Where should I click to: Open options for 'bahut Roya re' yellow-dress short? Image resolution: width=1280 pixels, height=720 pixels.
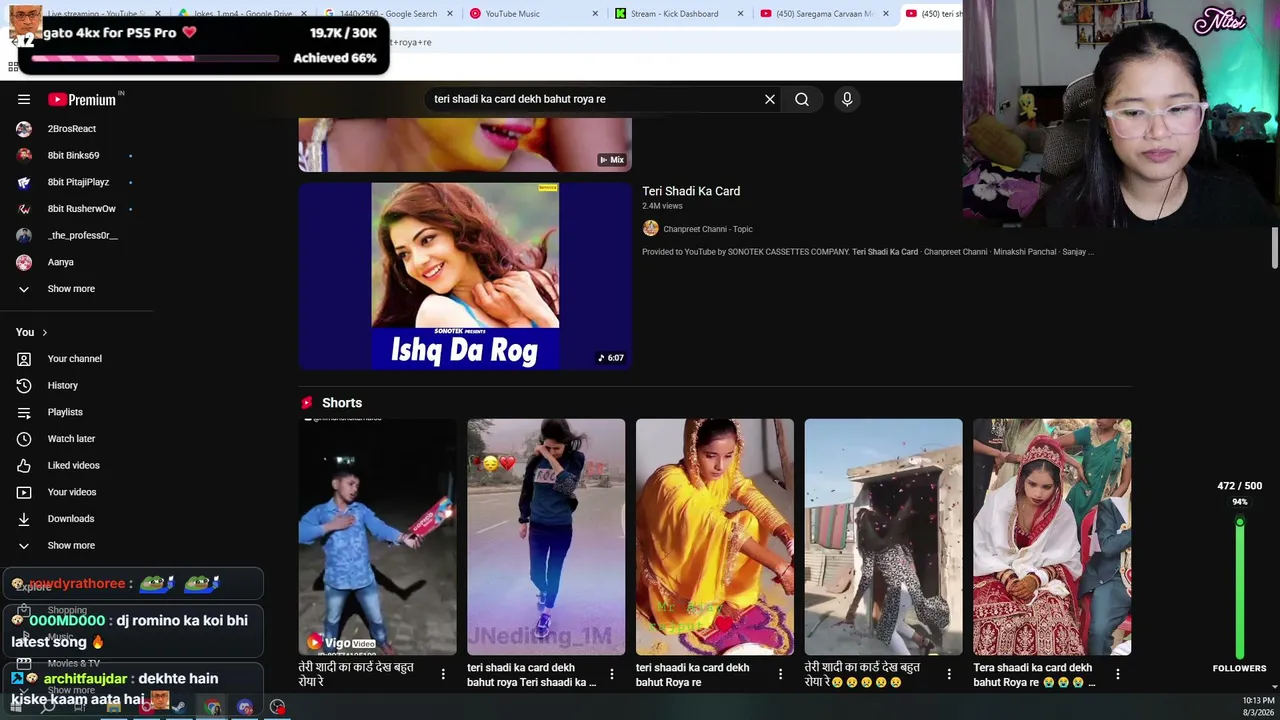click(781, 675)
